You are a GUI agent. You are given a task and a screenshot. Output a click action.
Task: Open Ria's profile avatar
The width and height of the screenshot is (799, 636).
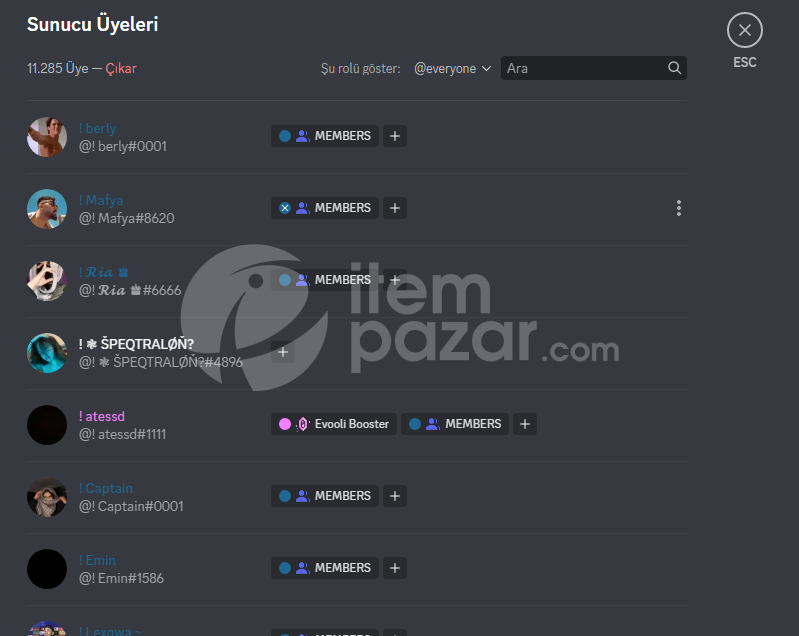click(x=47, y=281)
